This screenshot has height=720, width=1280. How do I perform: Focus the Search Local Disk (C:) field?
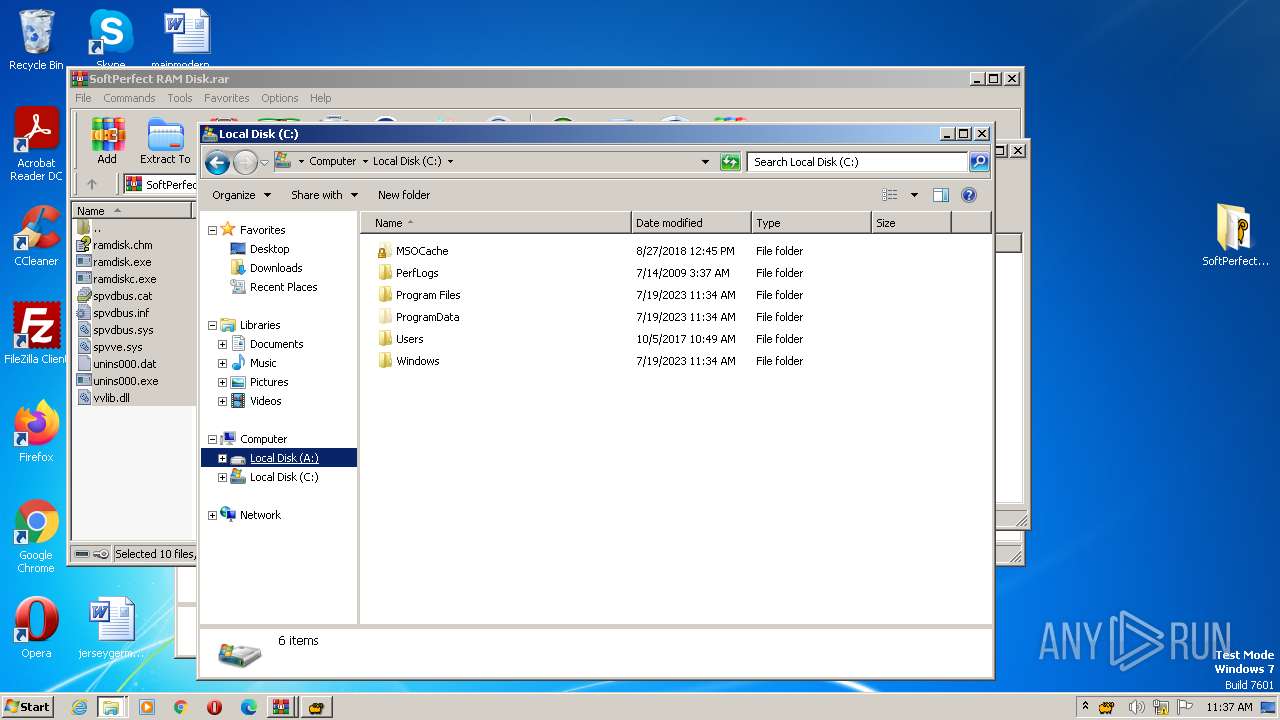857,162
